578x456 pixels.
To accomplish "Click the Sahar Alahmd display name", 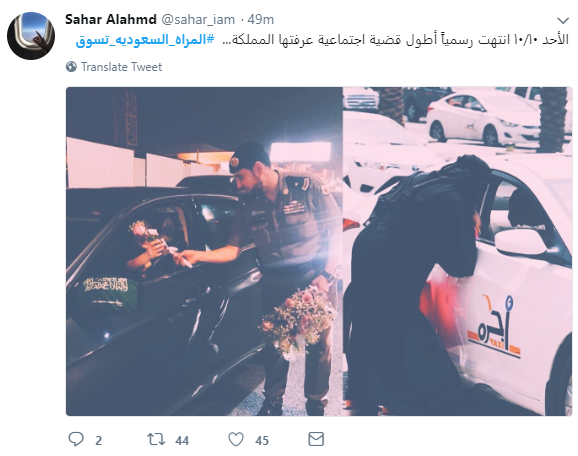I will tap(111, 19).
